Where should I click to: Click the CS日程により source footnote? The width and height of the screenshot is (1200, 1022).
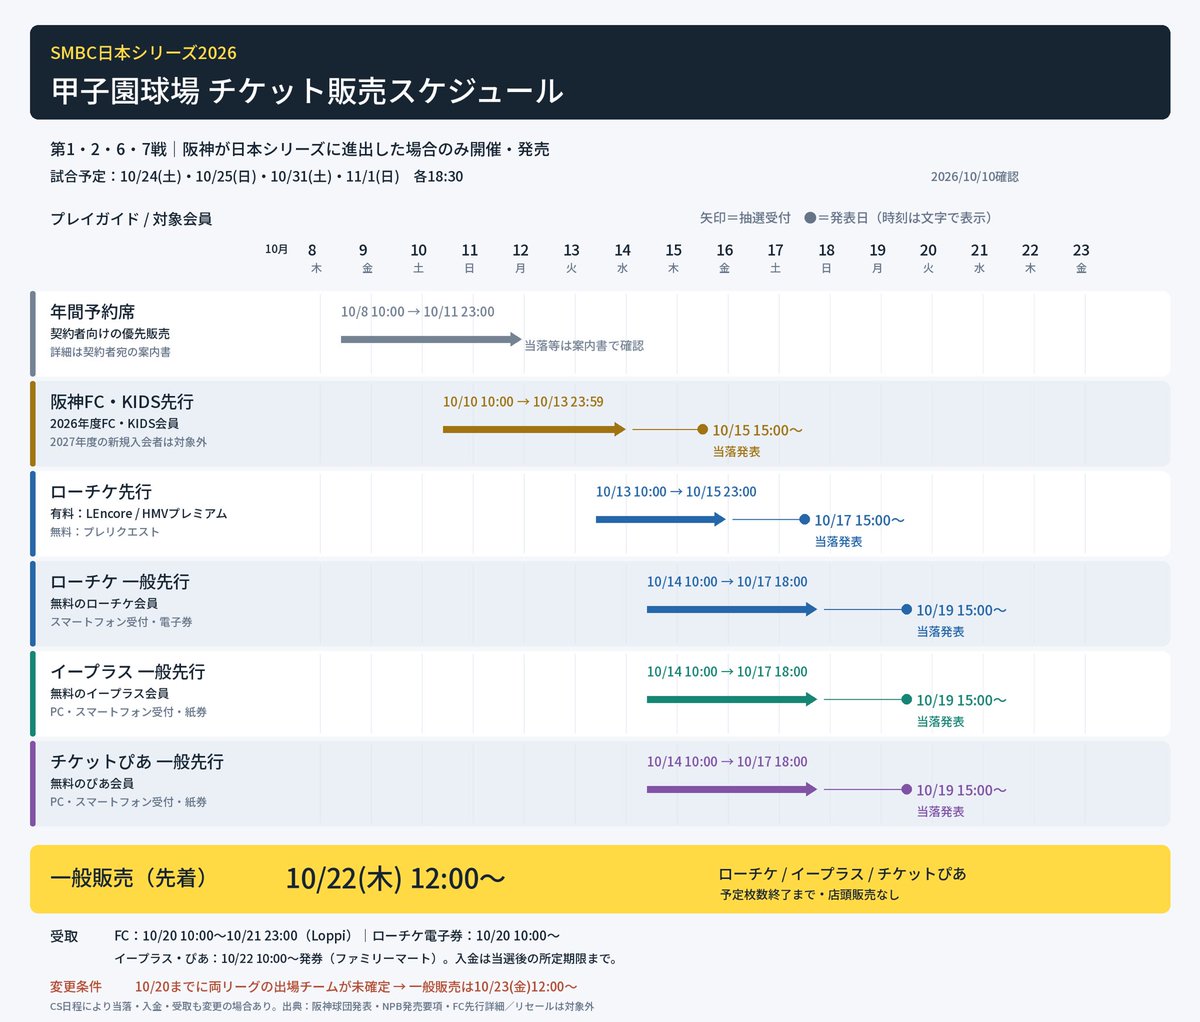point(322,1006)
